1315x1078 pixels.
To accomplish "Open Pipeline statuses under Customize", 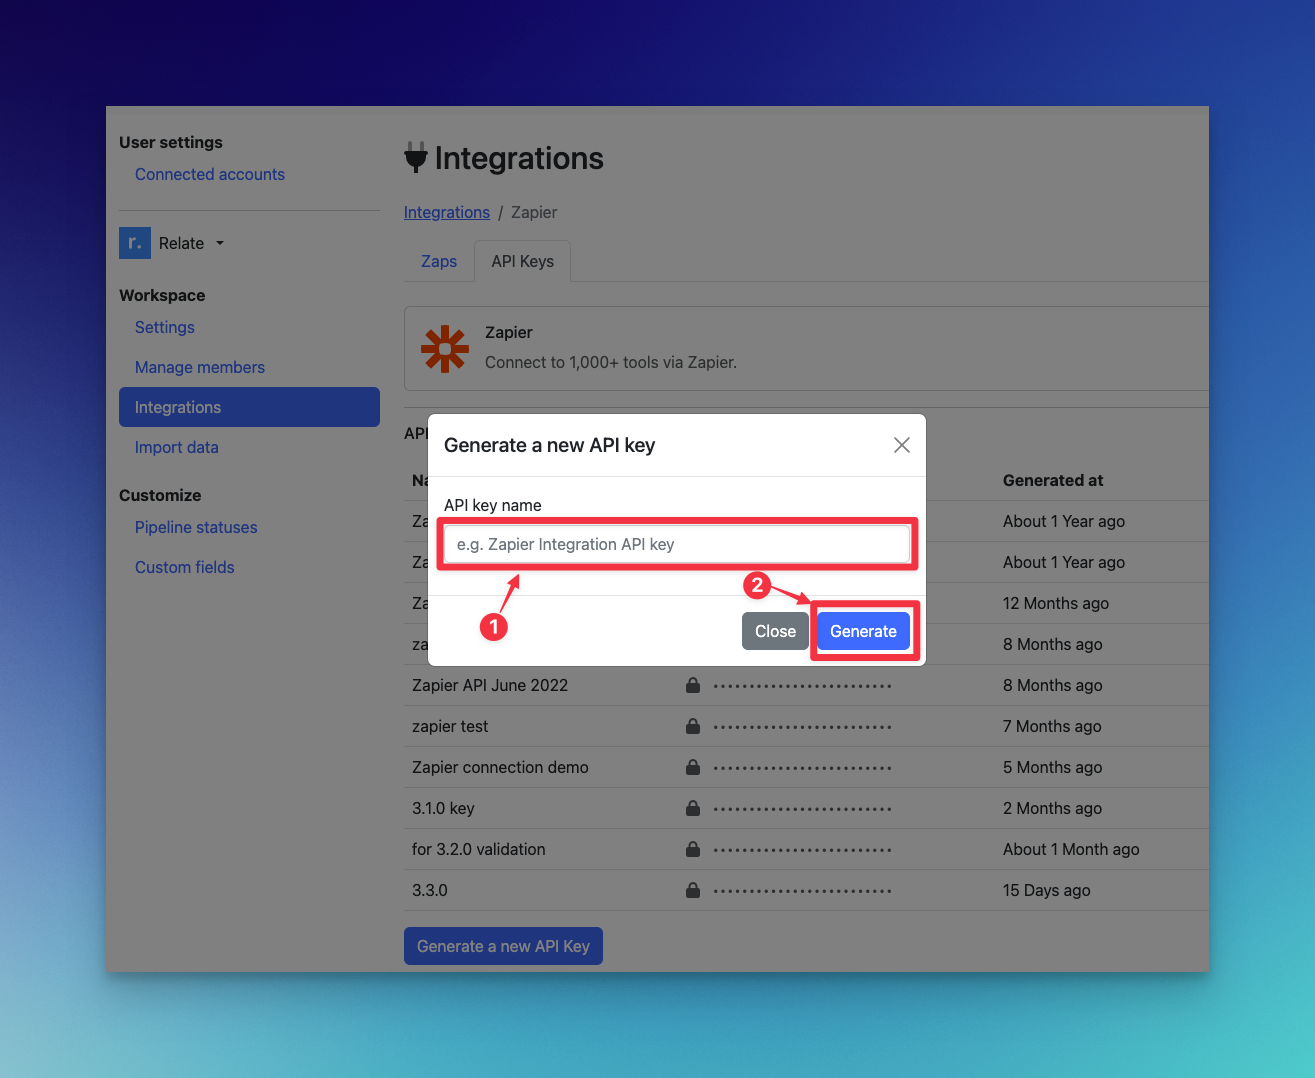I will 196,527.
